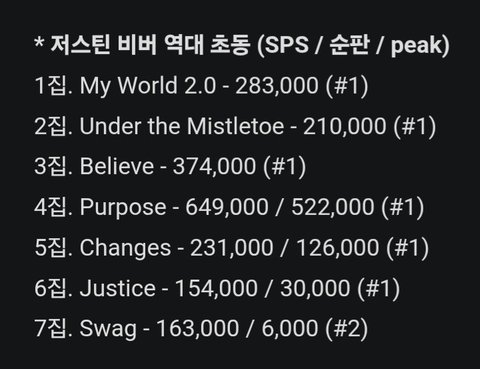The image size is (480, 369).
Task: Click the 210,000 figure for Under the Mistletoe
Action: 344,126
